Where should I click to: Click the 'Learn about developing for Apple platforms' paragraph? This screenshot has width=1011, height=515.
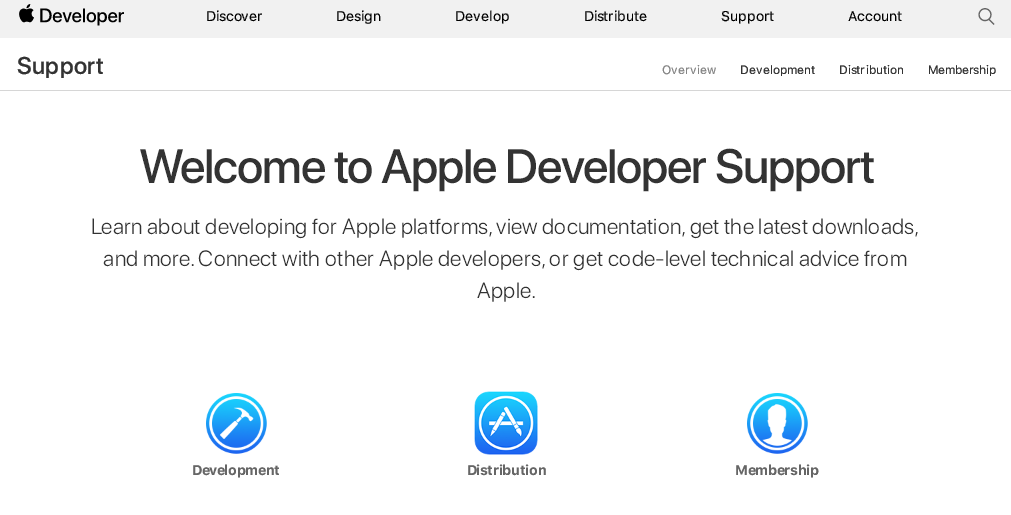tap(506, 258)
